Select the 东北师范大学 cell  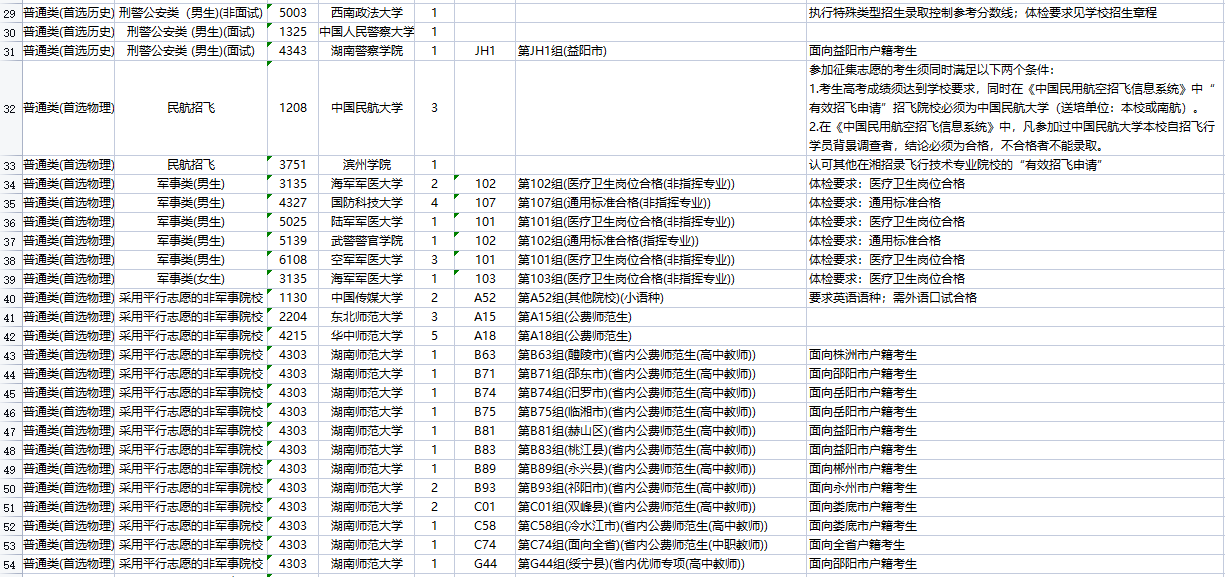click(x=367, y=317)
